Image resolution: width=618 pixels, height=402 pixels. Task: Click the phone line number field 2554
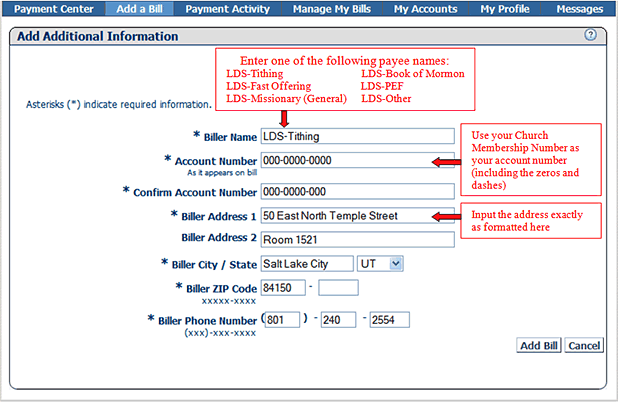(389, 320)
